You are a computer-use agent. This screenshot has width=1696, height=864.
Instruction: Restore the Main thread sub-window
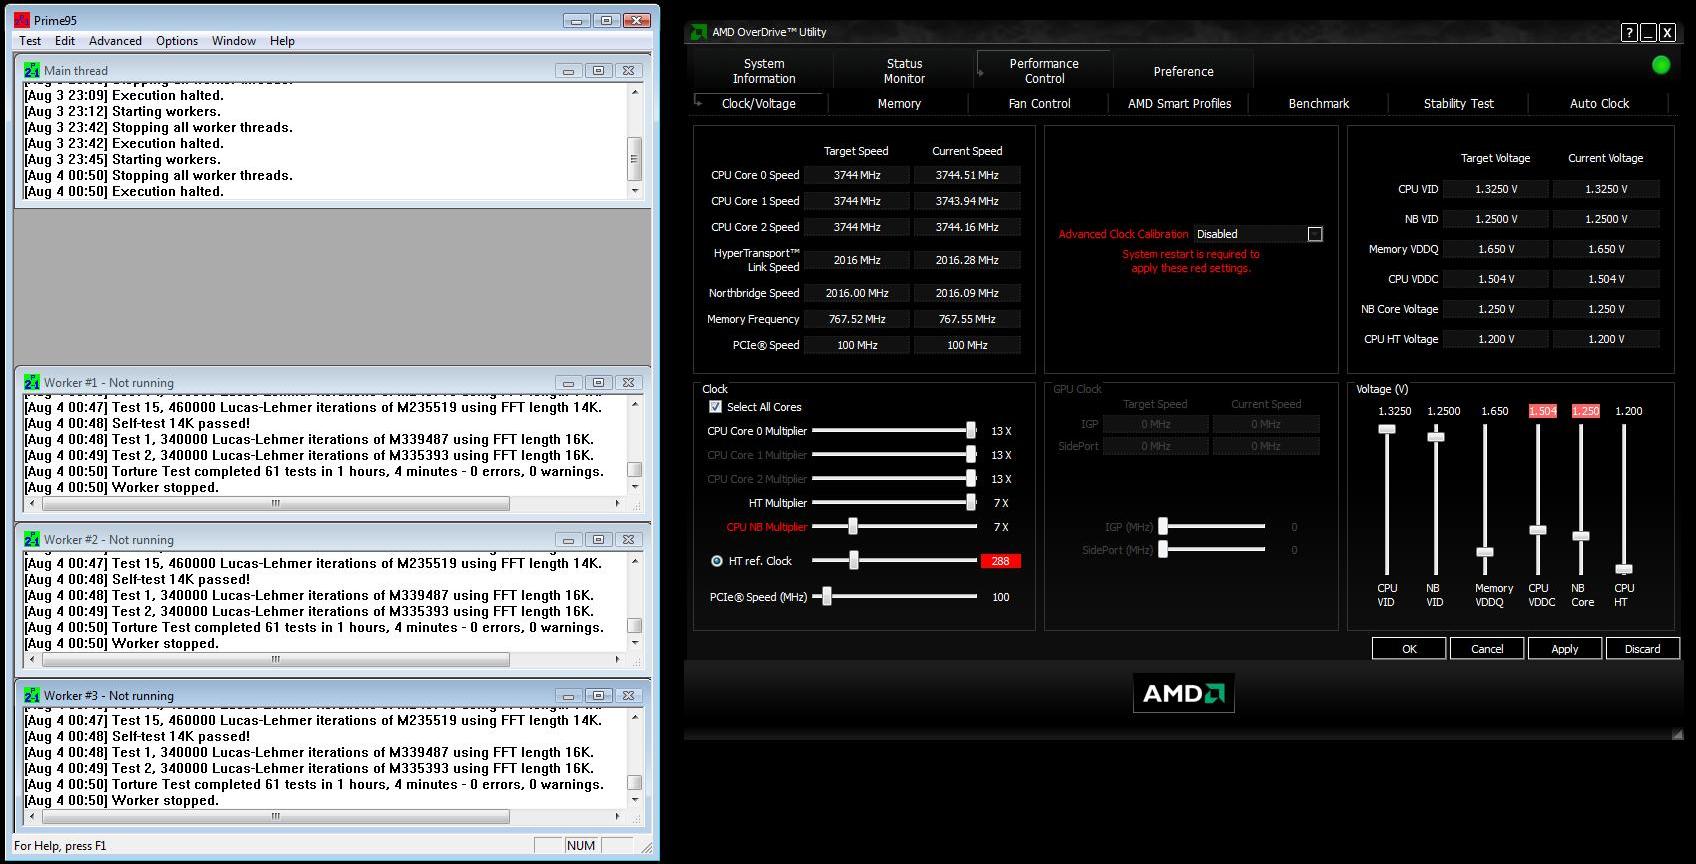click(x=598, y=70)
